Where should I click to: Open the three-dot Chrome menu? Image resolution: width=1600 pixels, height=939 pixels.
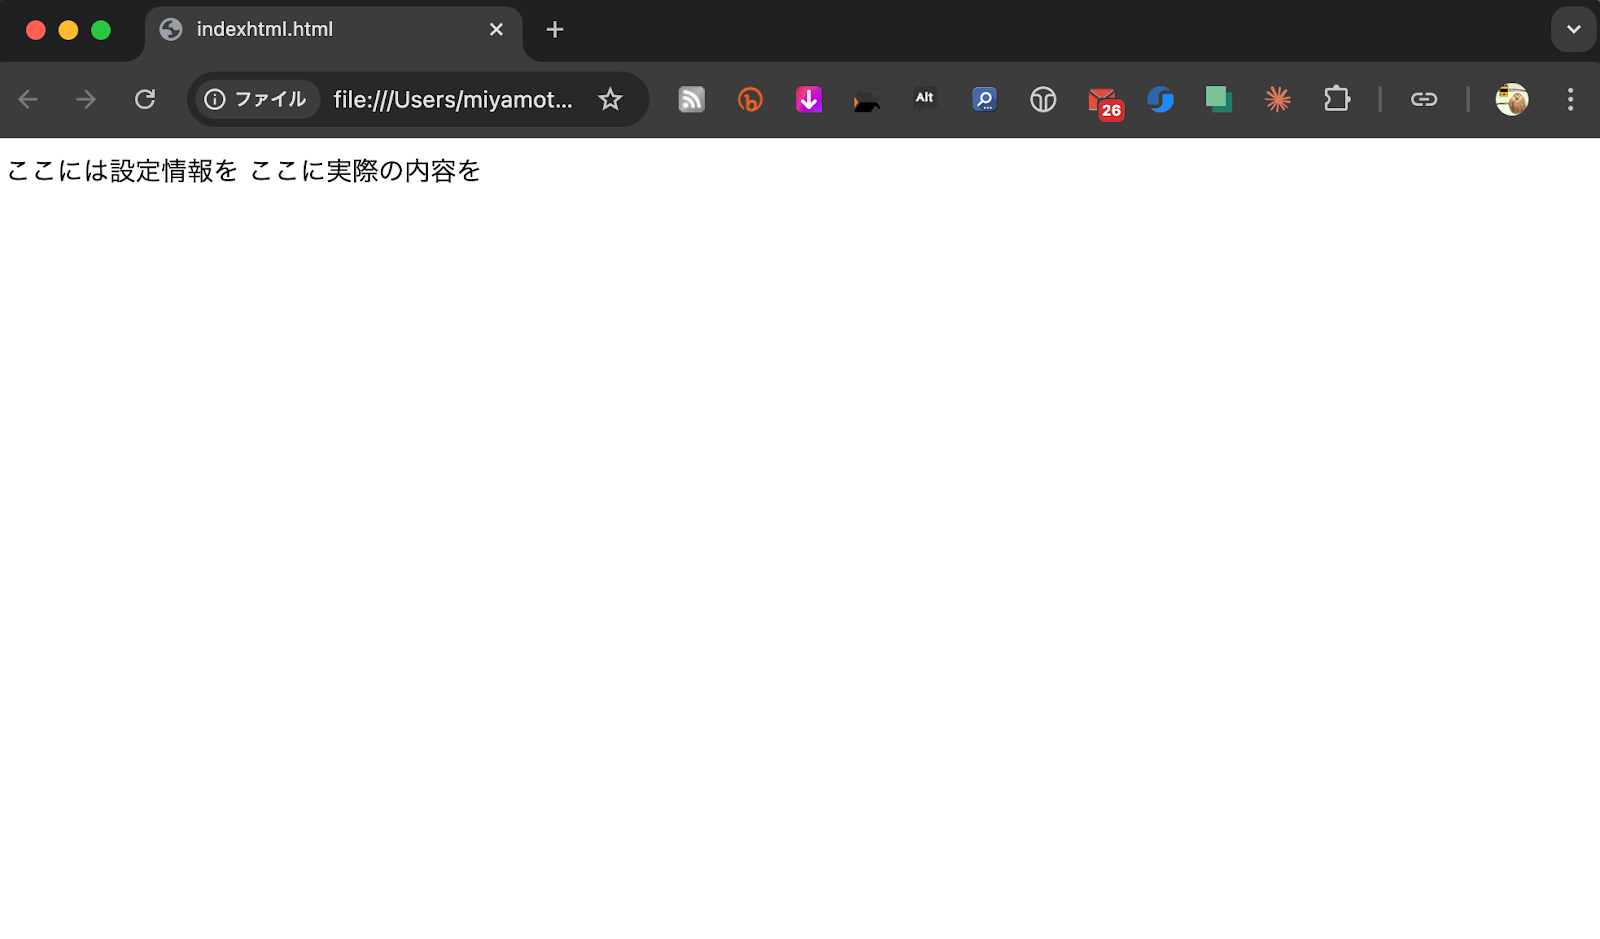1571,99
